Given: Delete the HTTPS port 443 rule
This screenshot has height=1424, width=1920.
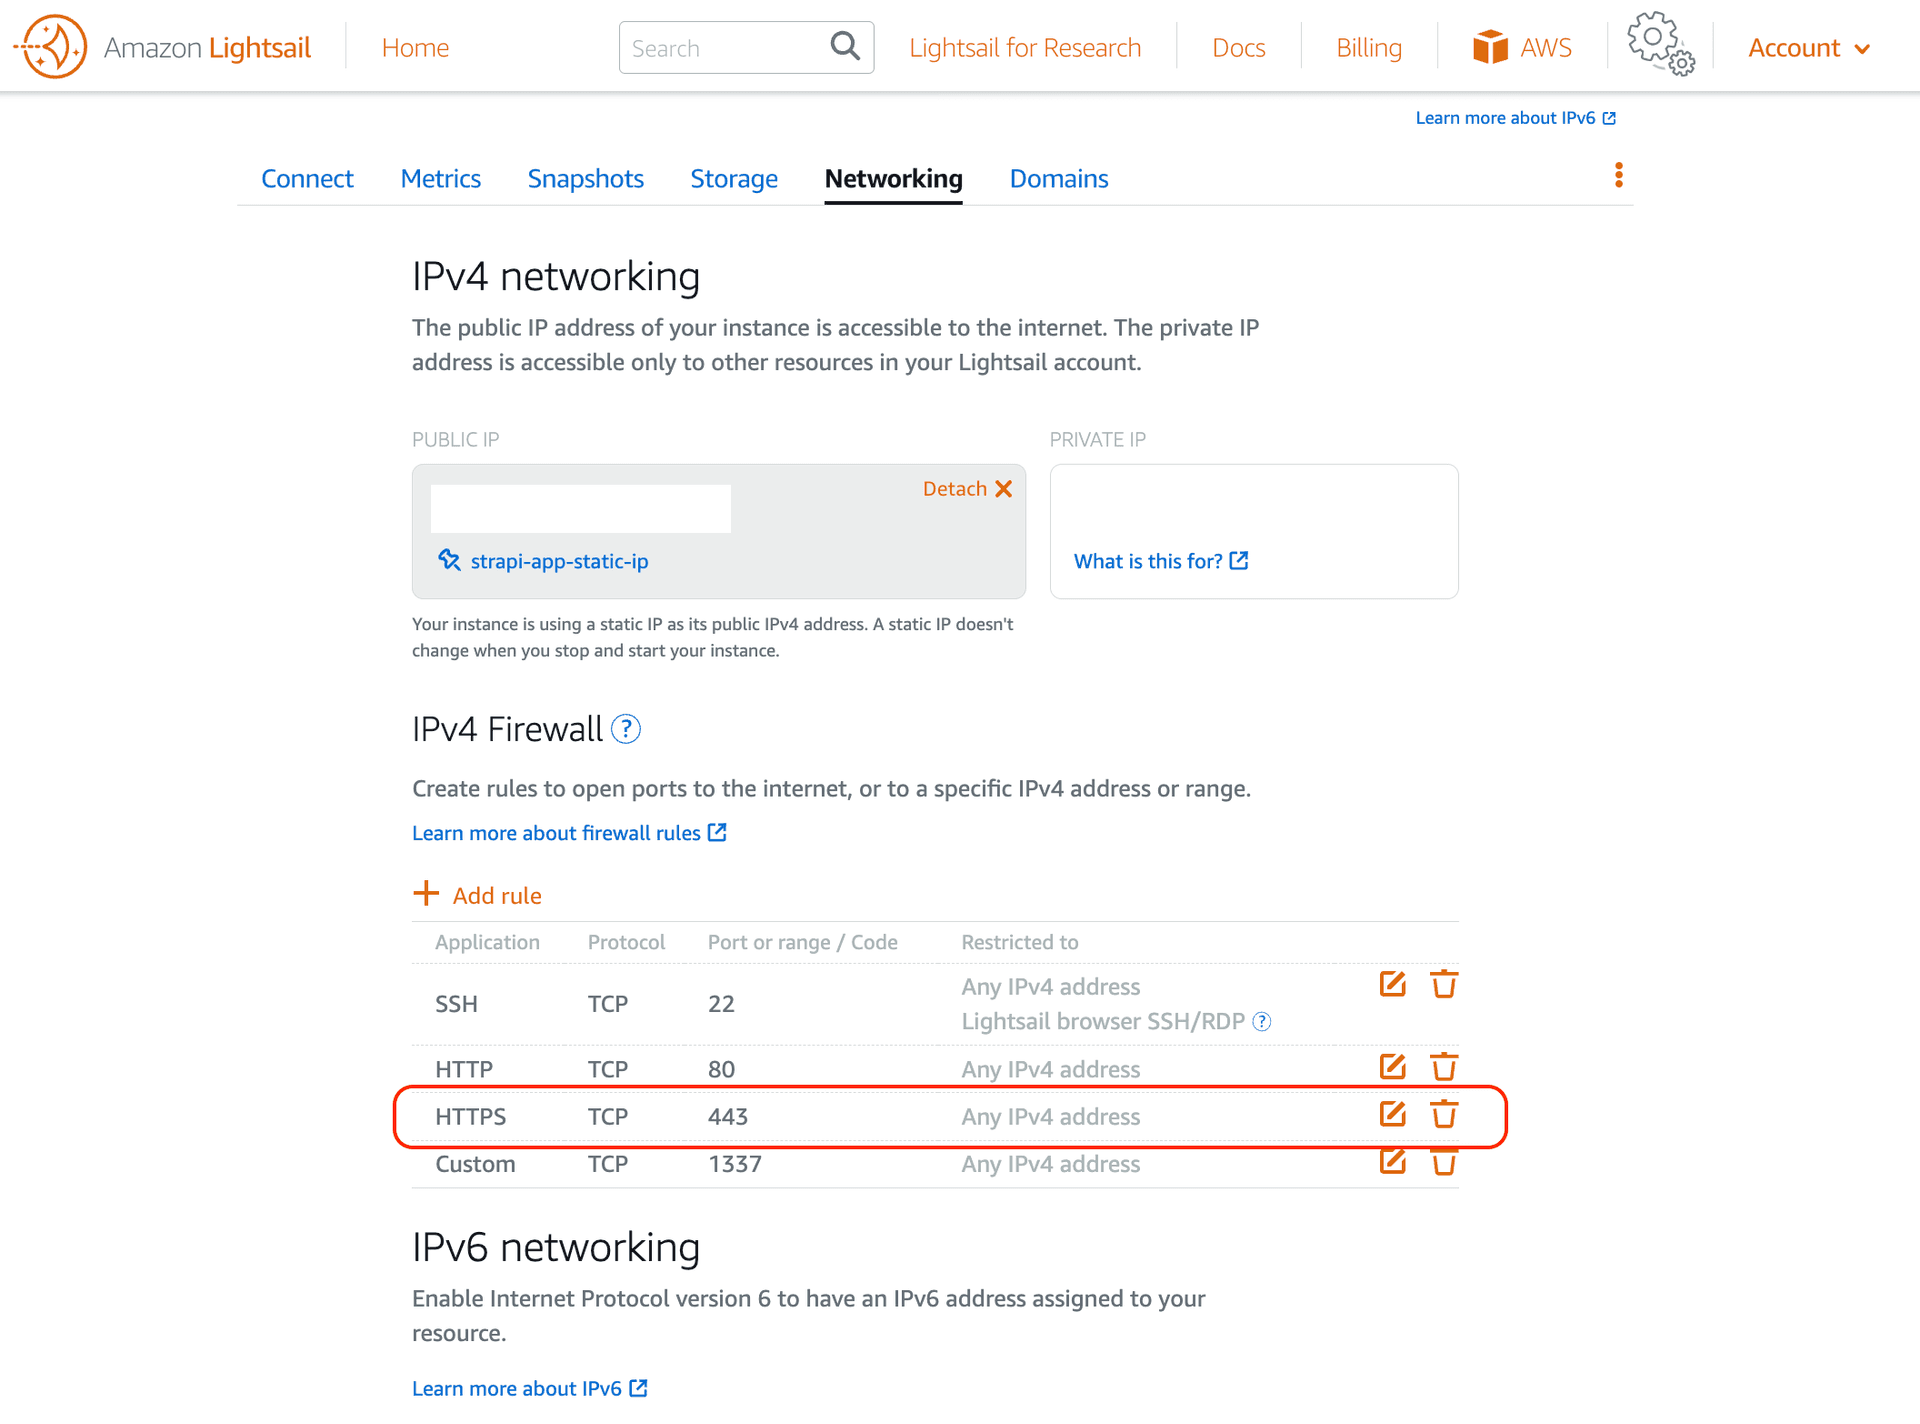Looking at the screenshot, I should click(1444, 1114).
